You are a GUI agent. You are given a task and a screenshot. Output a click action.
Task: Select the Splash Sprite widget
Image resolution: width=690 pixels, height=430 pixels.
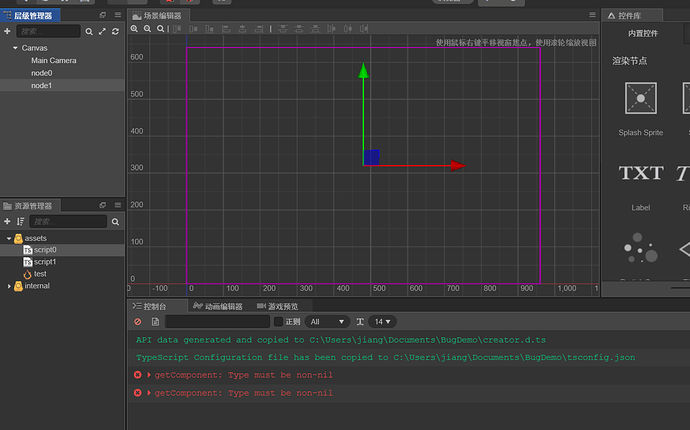click(x=641, y=98)
